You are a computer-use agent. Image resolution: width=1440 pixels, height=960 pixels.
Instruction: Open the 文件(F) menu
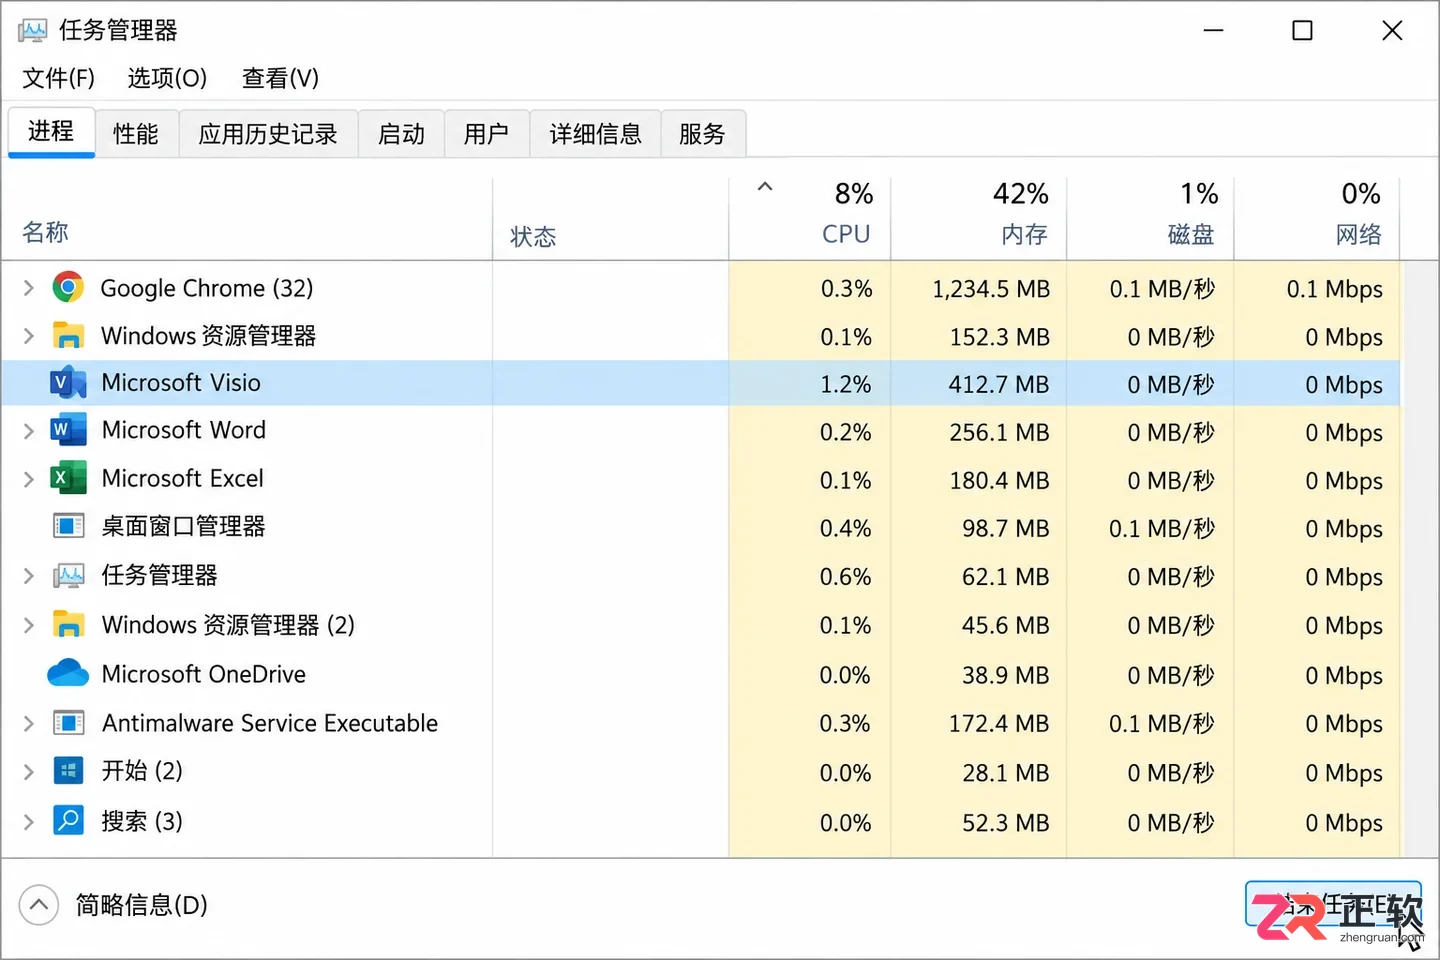tap(58, 78)
